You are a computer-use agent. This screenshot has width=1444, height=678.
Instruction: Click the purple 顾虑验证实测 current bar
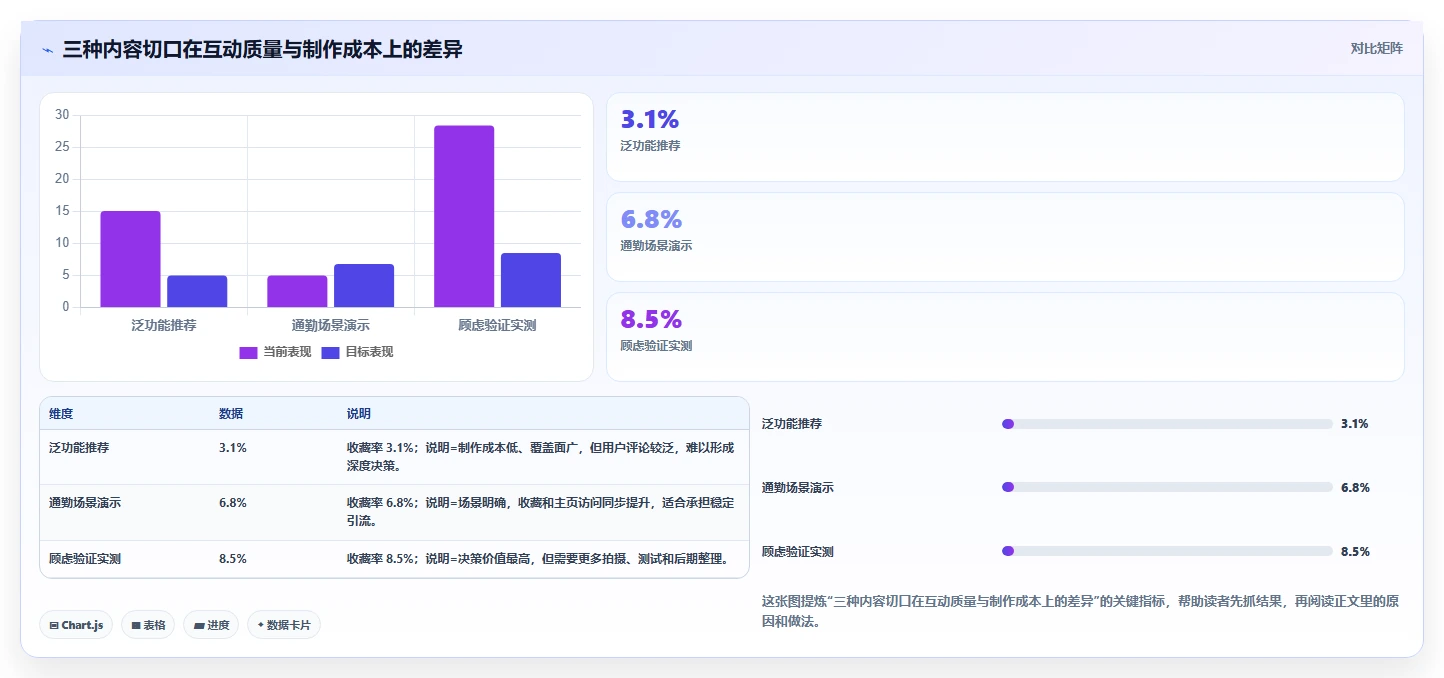[x=464, y=216]
